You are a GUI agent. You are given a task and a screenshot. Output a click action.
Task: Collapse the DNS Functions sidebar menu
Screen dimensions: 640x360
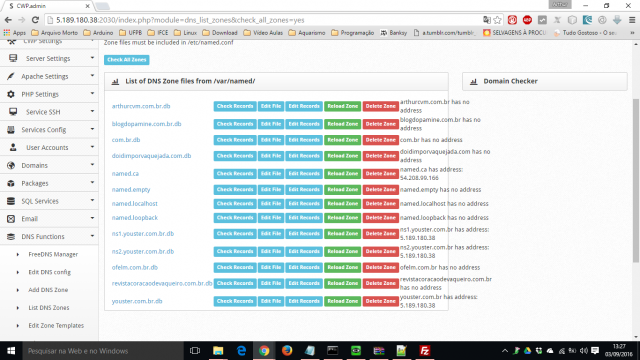coord(49,237)
